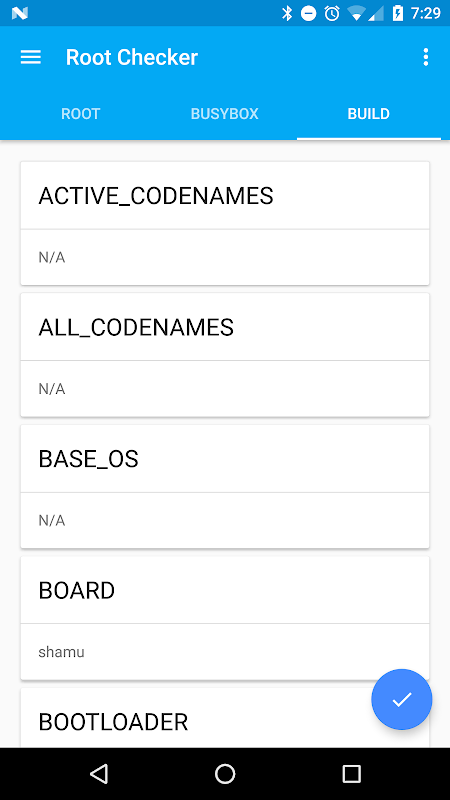Tap the battery charging status icon
The width and height of the screenshot is (450, 800).
tap(397, 13)
